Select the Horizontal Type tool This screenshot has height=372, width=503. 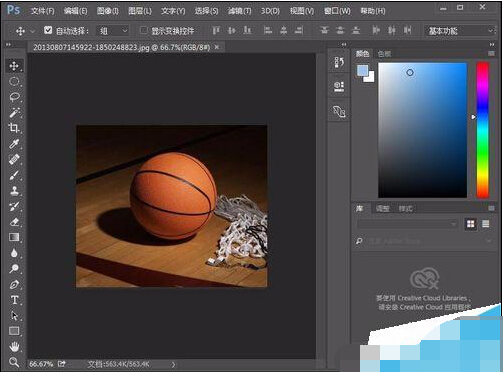(x=14, y=300)
